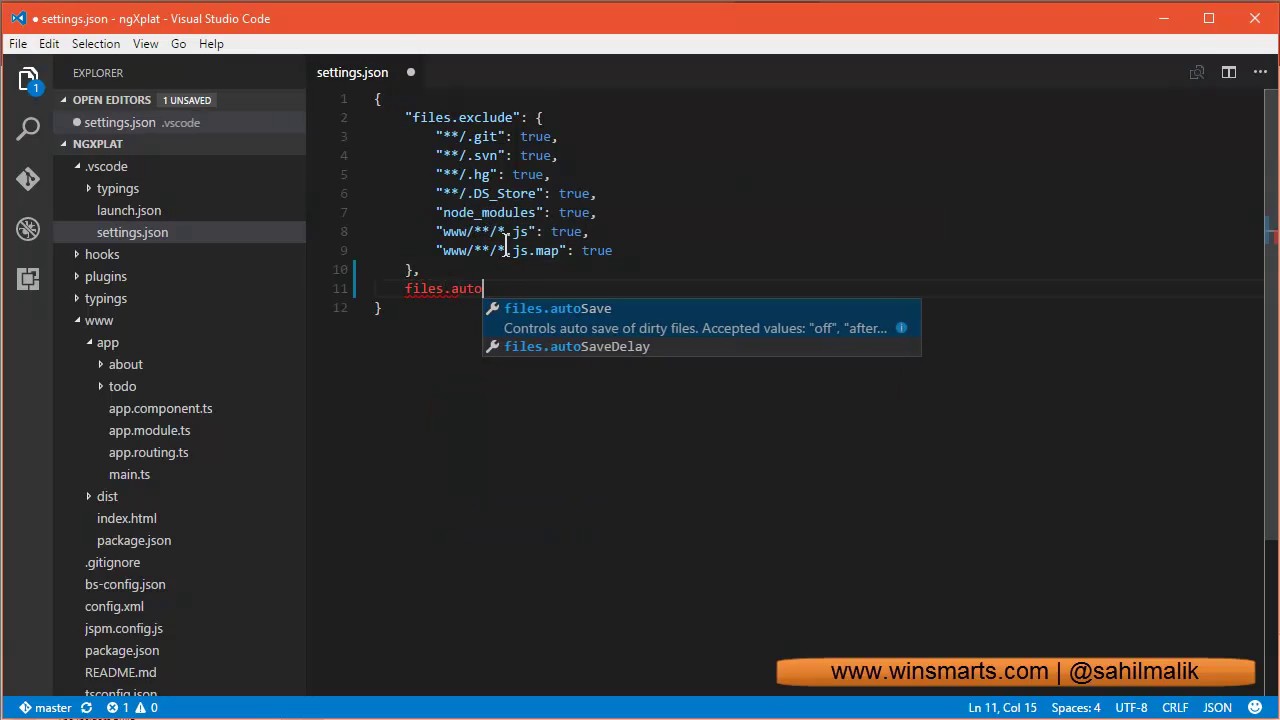Select the settings.json editor tab
The image size is (1280, 720).
click(352, 72)
